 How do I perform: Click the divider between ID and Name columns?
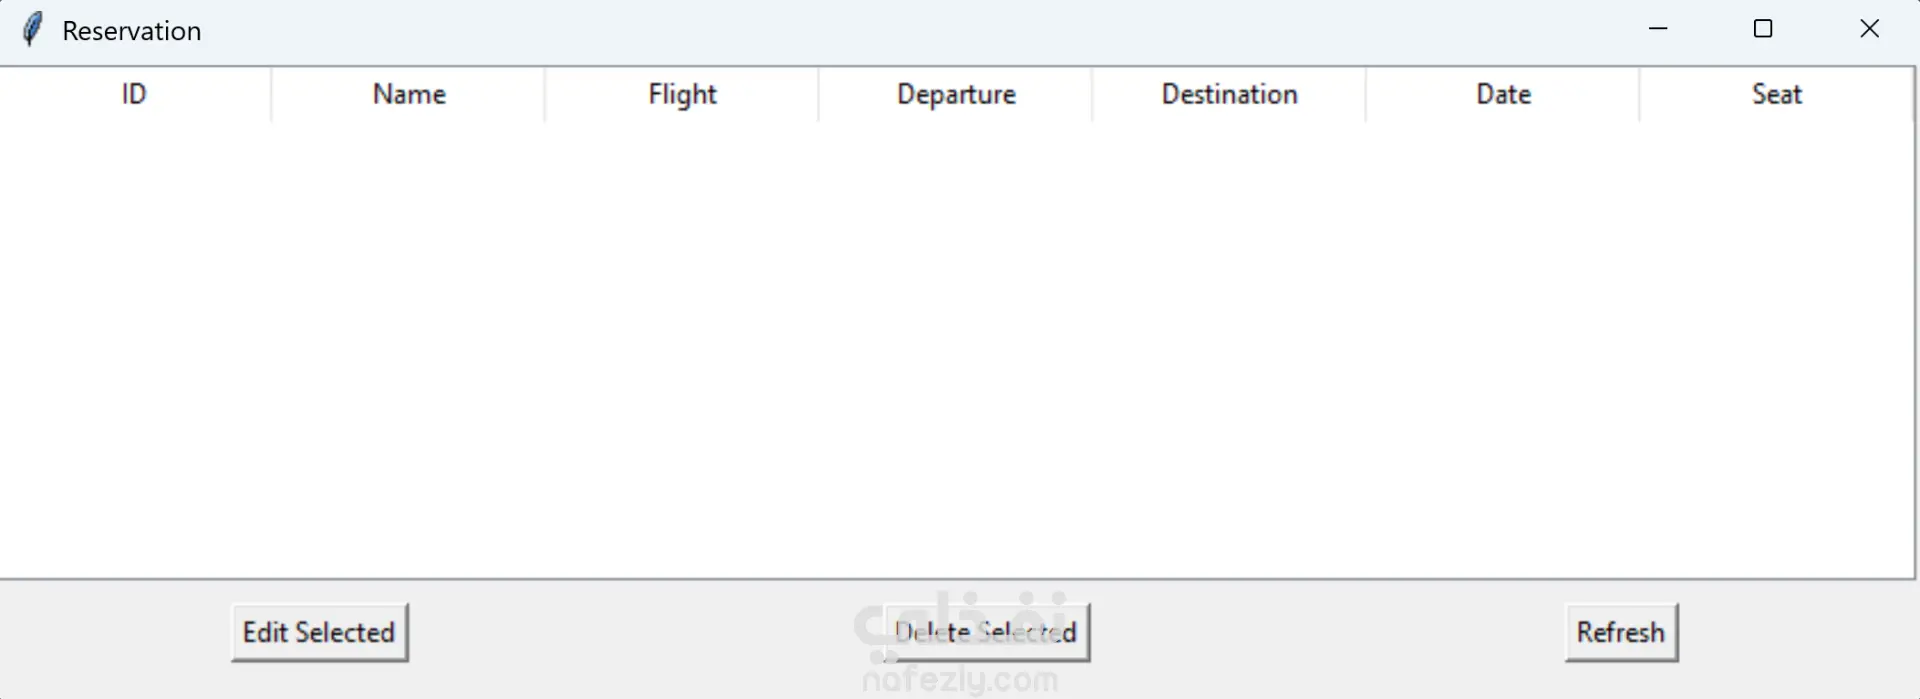click(x=271, y=94)
